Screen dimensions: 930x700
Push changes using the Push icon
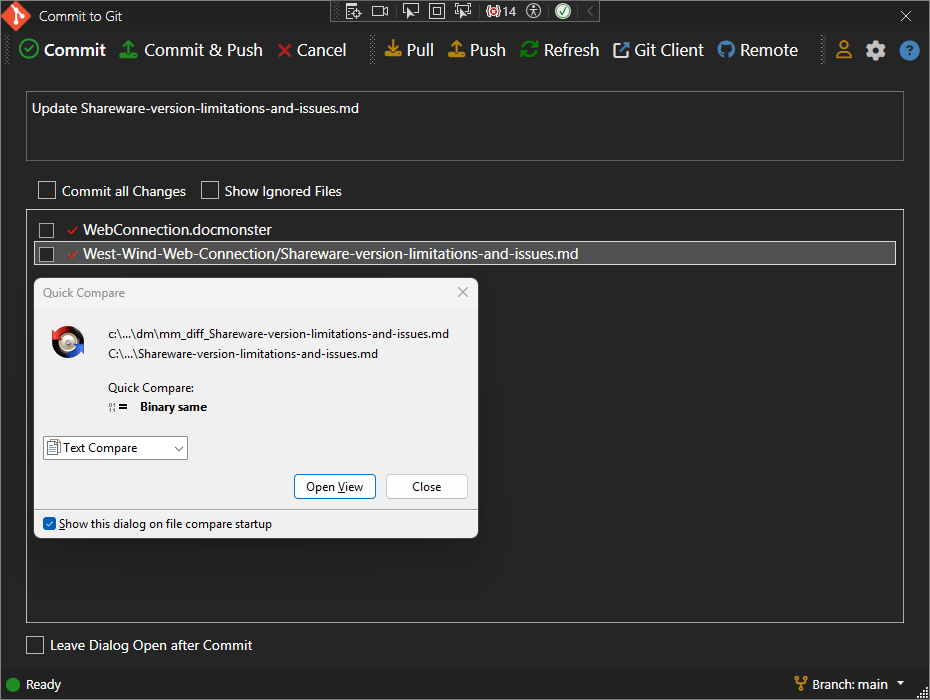click(x=456, y=50)
